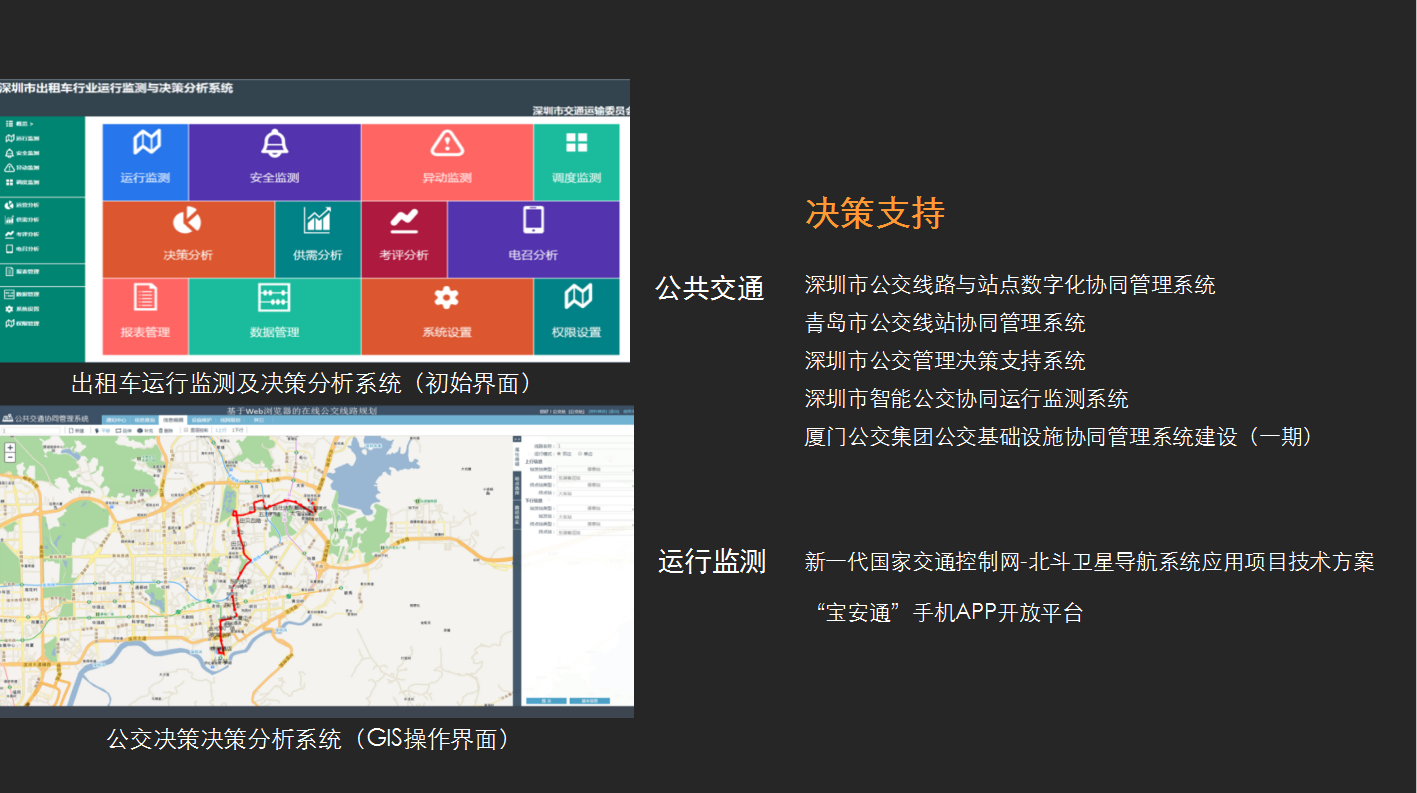1417x793 pixels.
Task: Click the 决策支持 orange heading
Action: pyautogui.click(x=875, y=213)
